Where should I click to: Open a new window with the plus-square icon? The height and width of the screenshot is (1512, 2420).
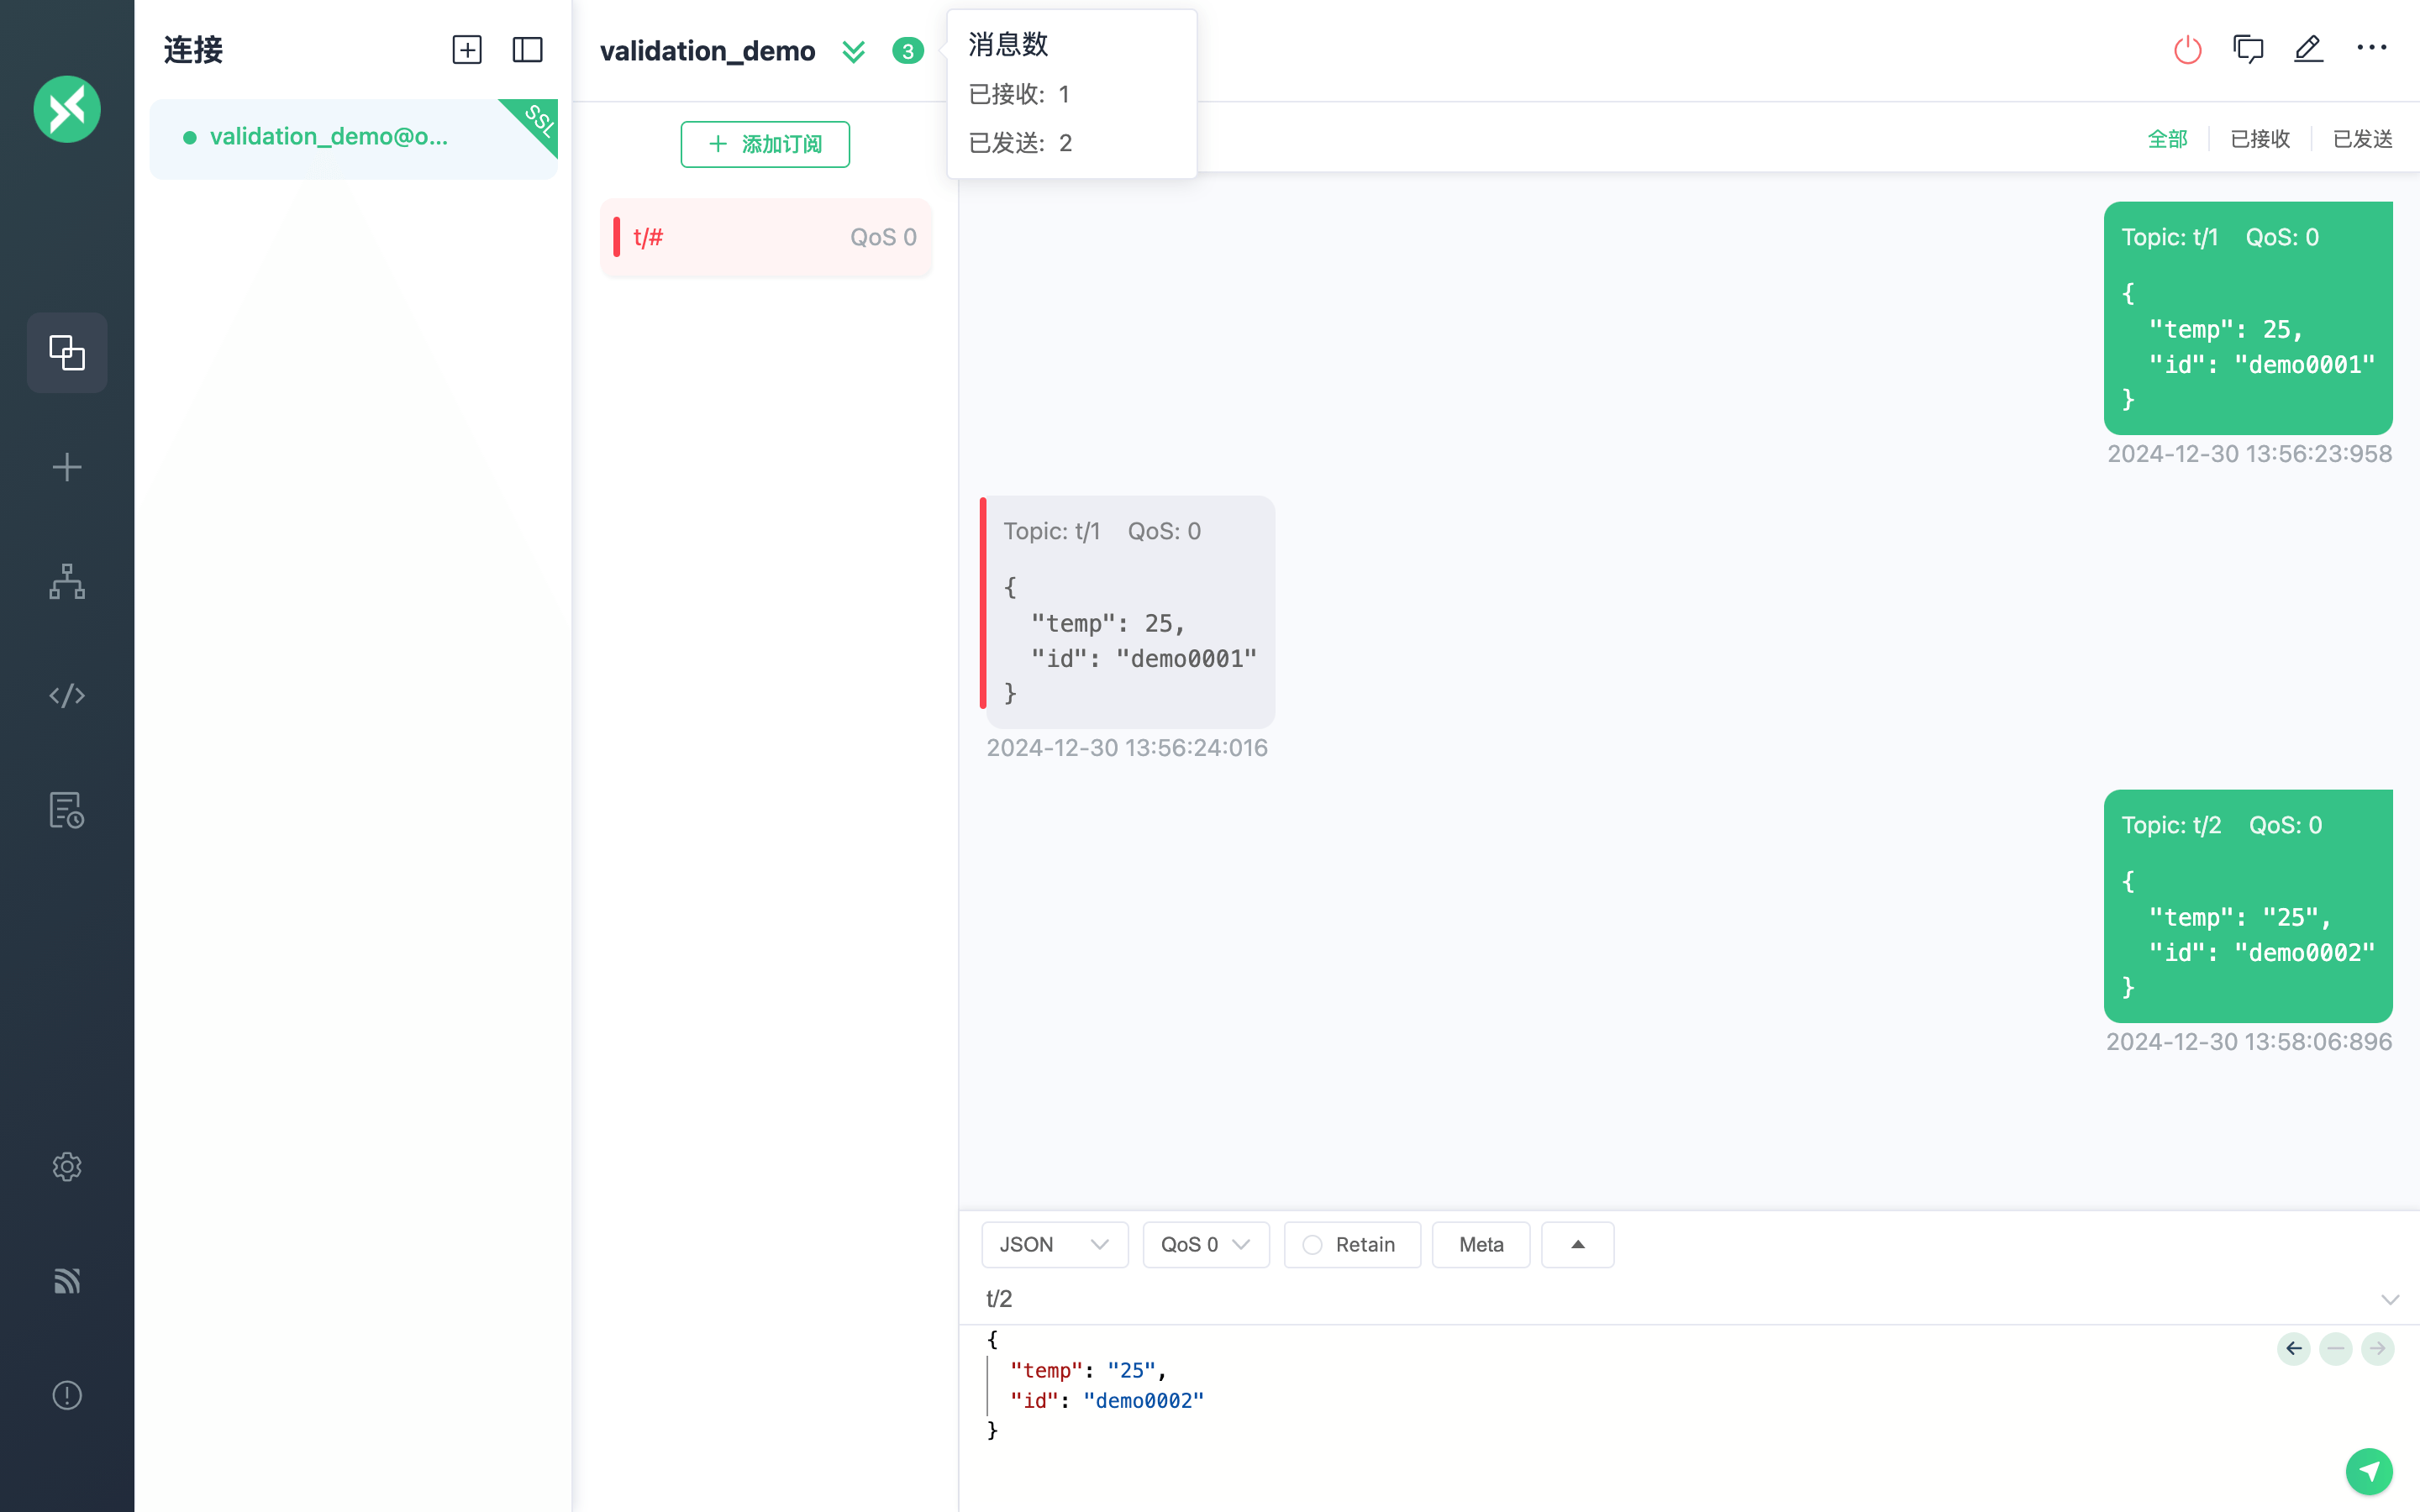[466, 49]
